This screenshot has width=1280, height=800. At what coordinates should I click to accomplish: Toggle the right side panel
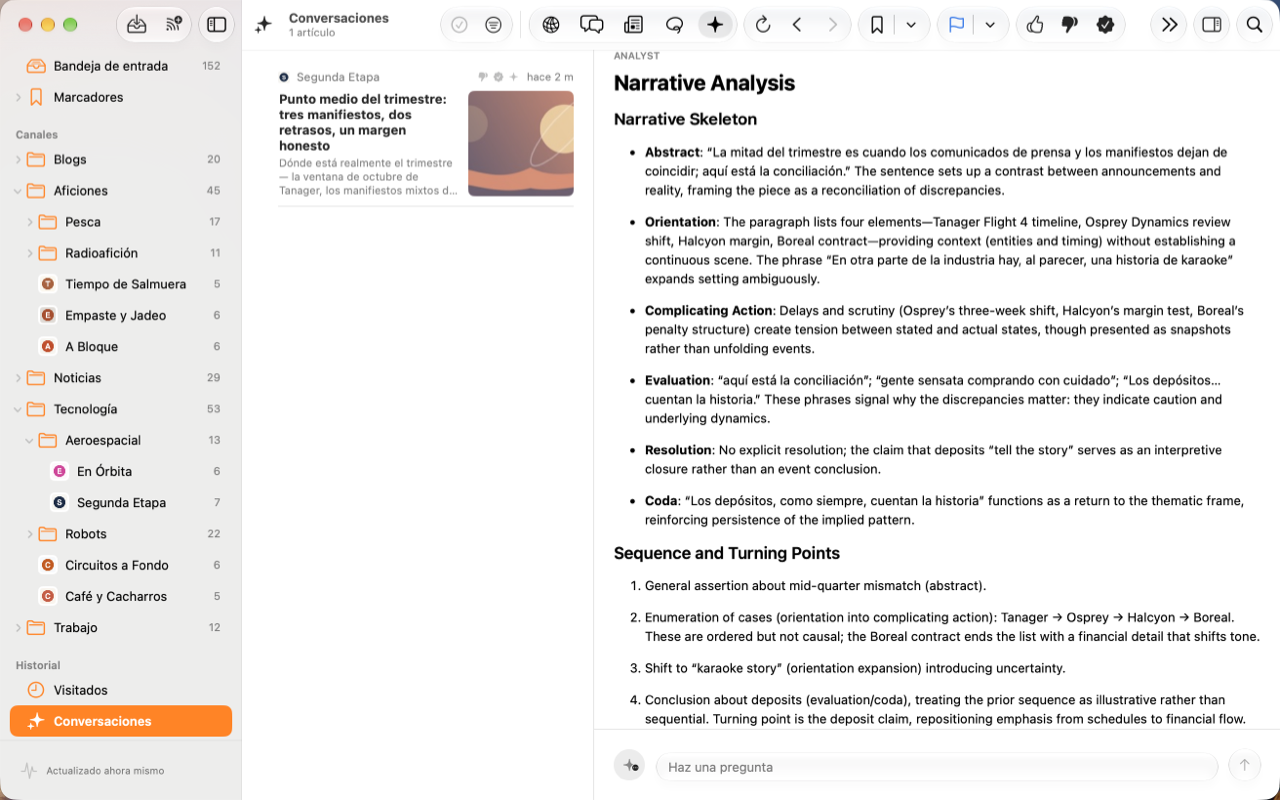(x=1211, y=25)
